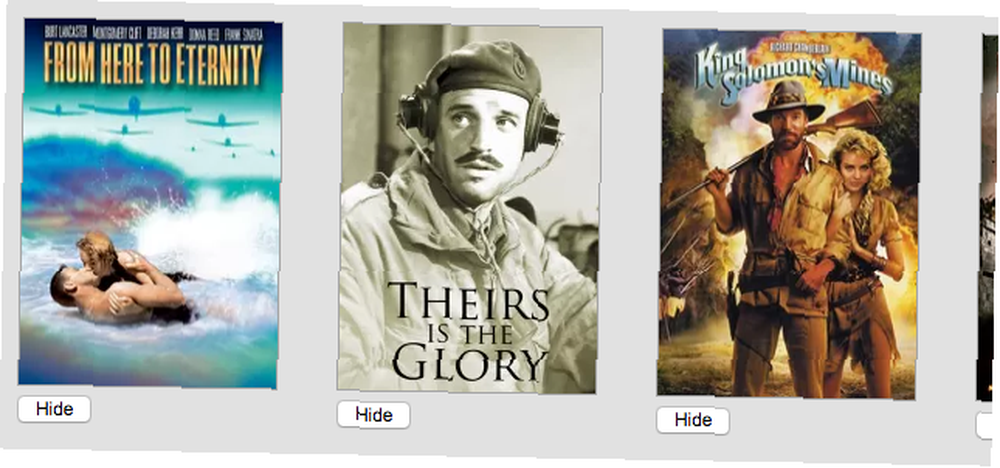Click the soldier's headphones on the Glory poster
This screenshot has height=468, width=1000.
478,115
